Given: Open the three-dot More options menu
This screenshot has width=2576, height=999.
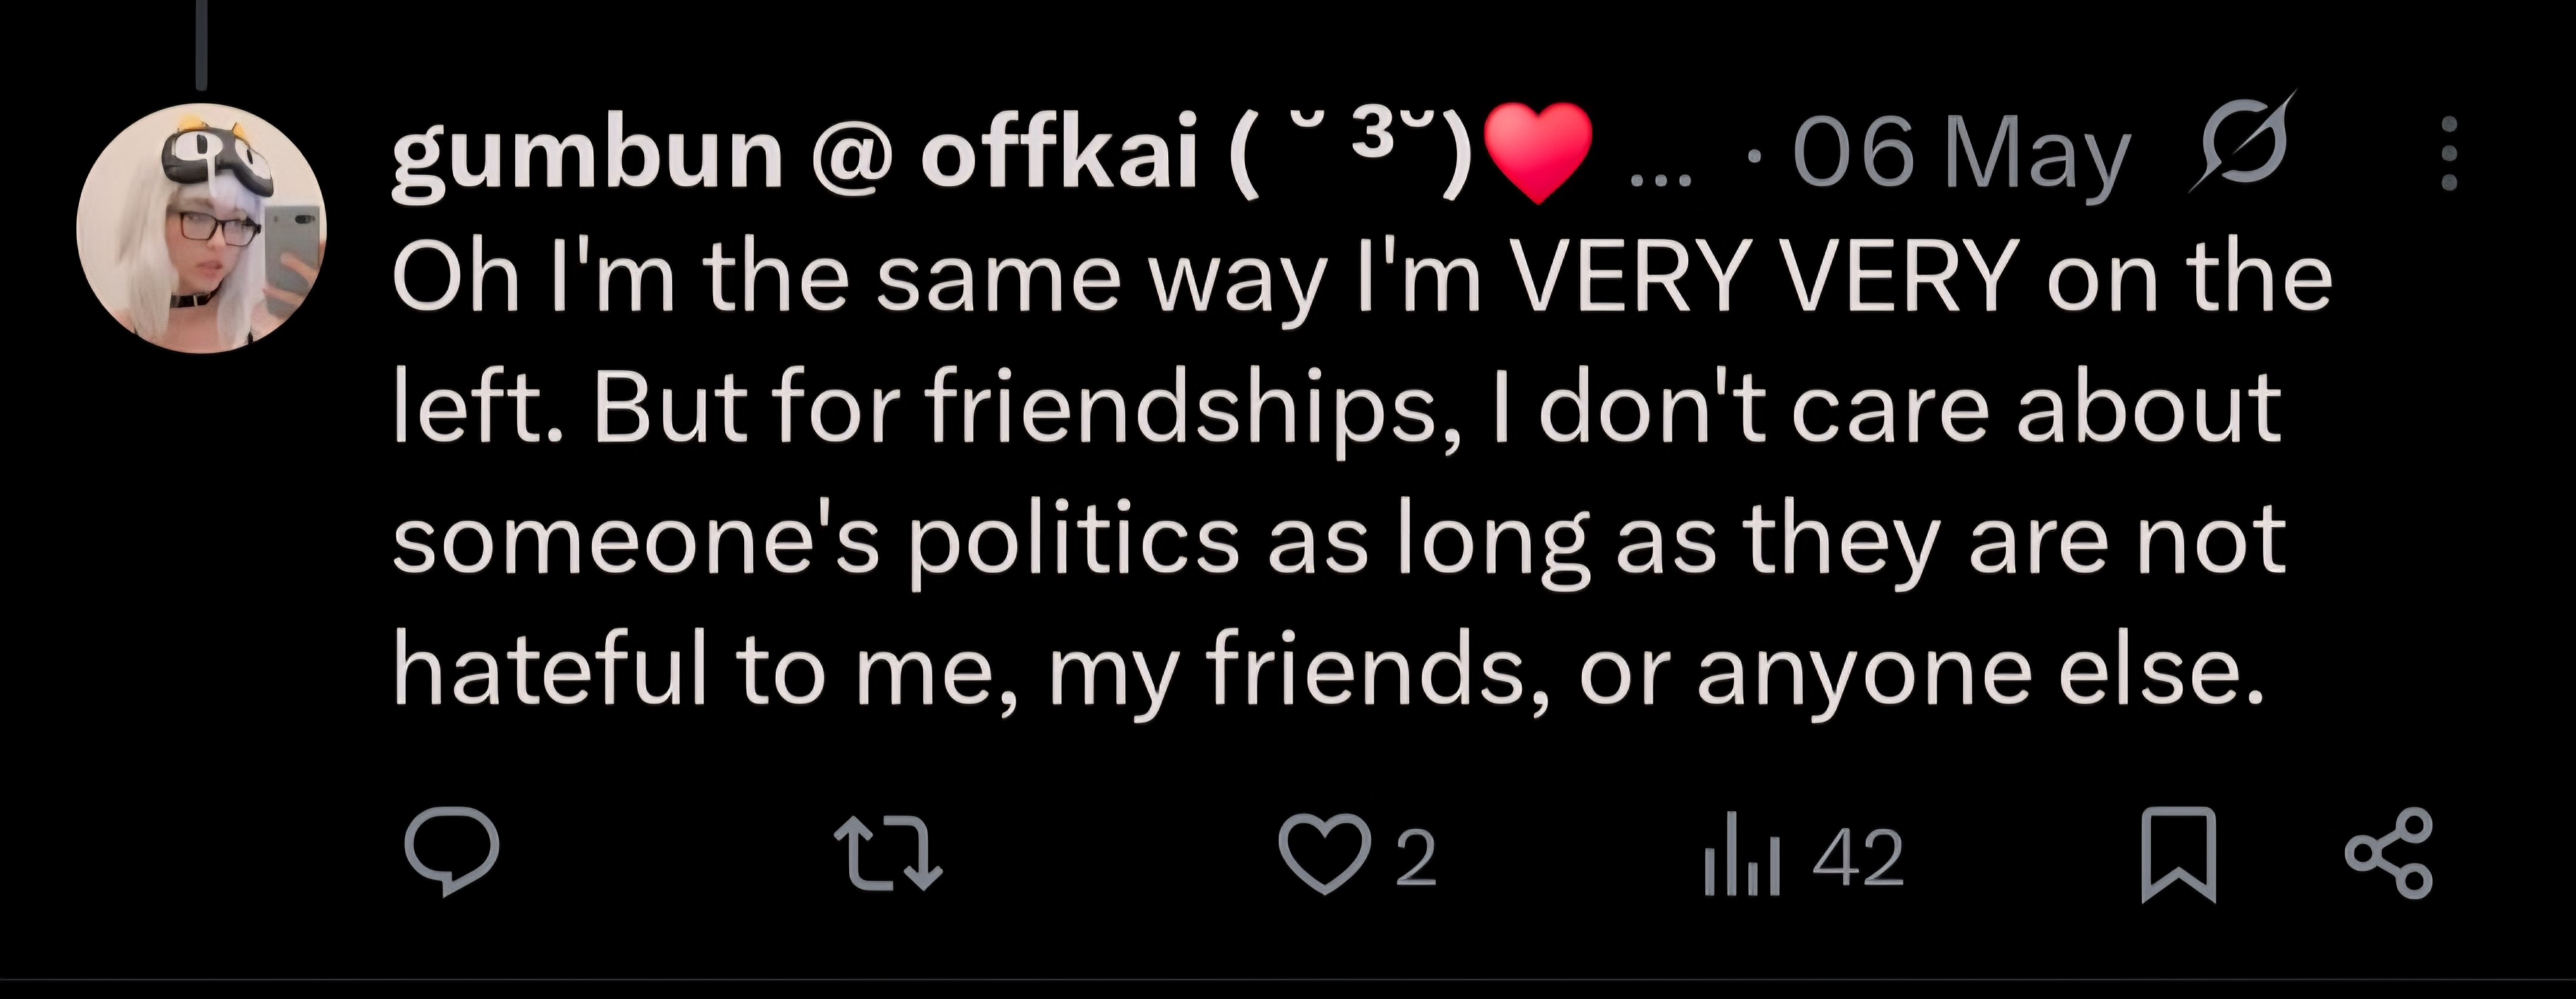Looking at the screenshot, I should click(2449, 153).
